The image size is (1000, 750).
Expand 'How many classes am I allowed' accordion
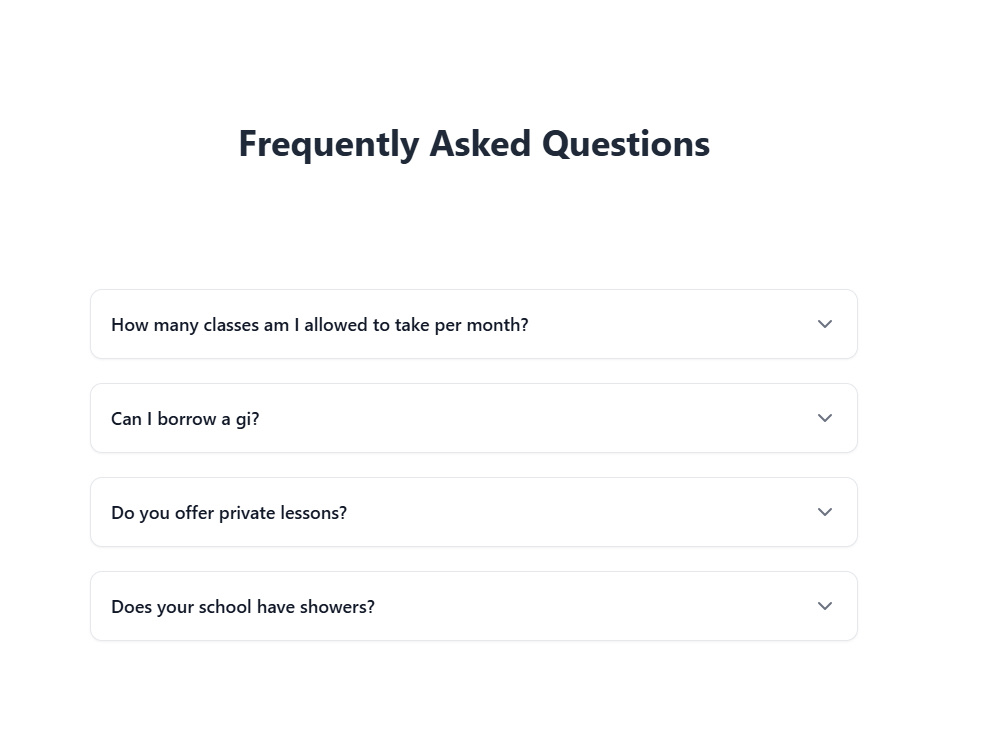(x=474, y=324)
